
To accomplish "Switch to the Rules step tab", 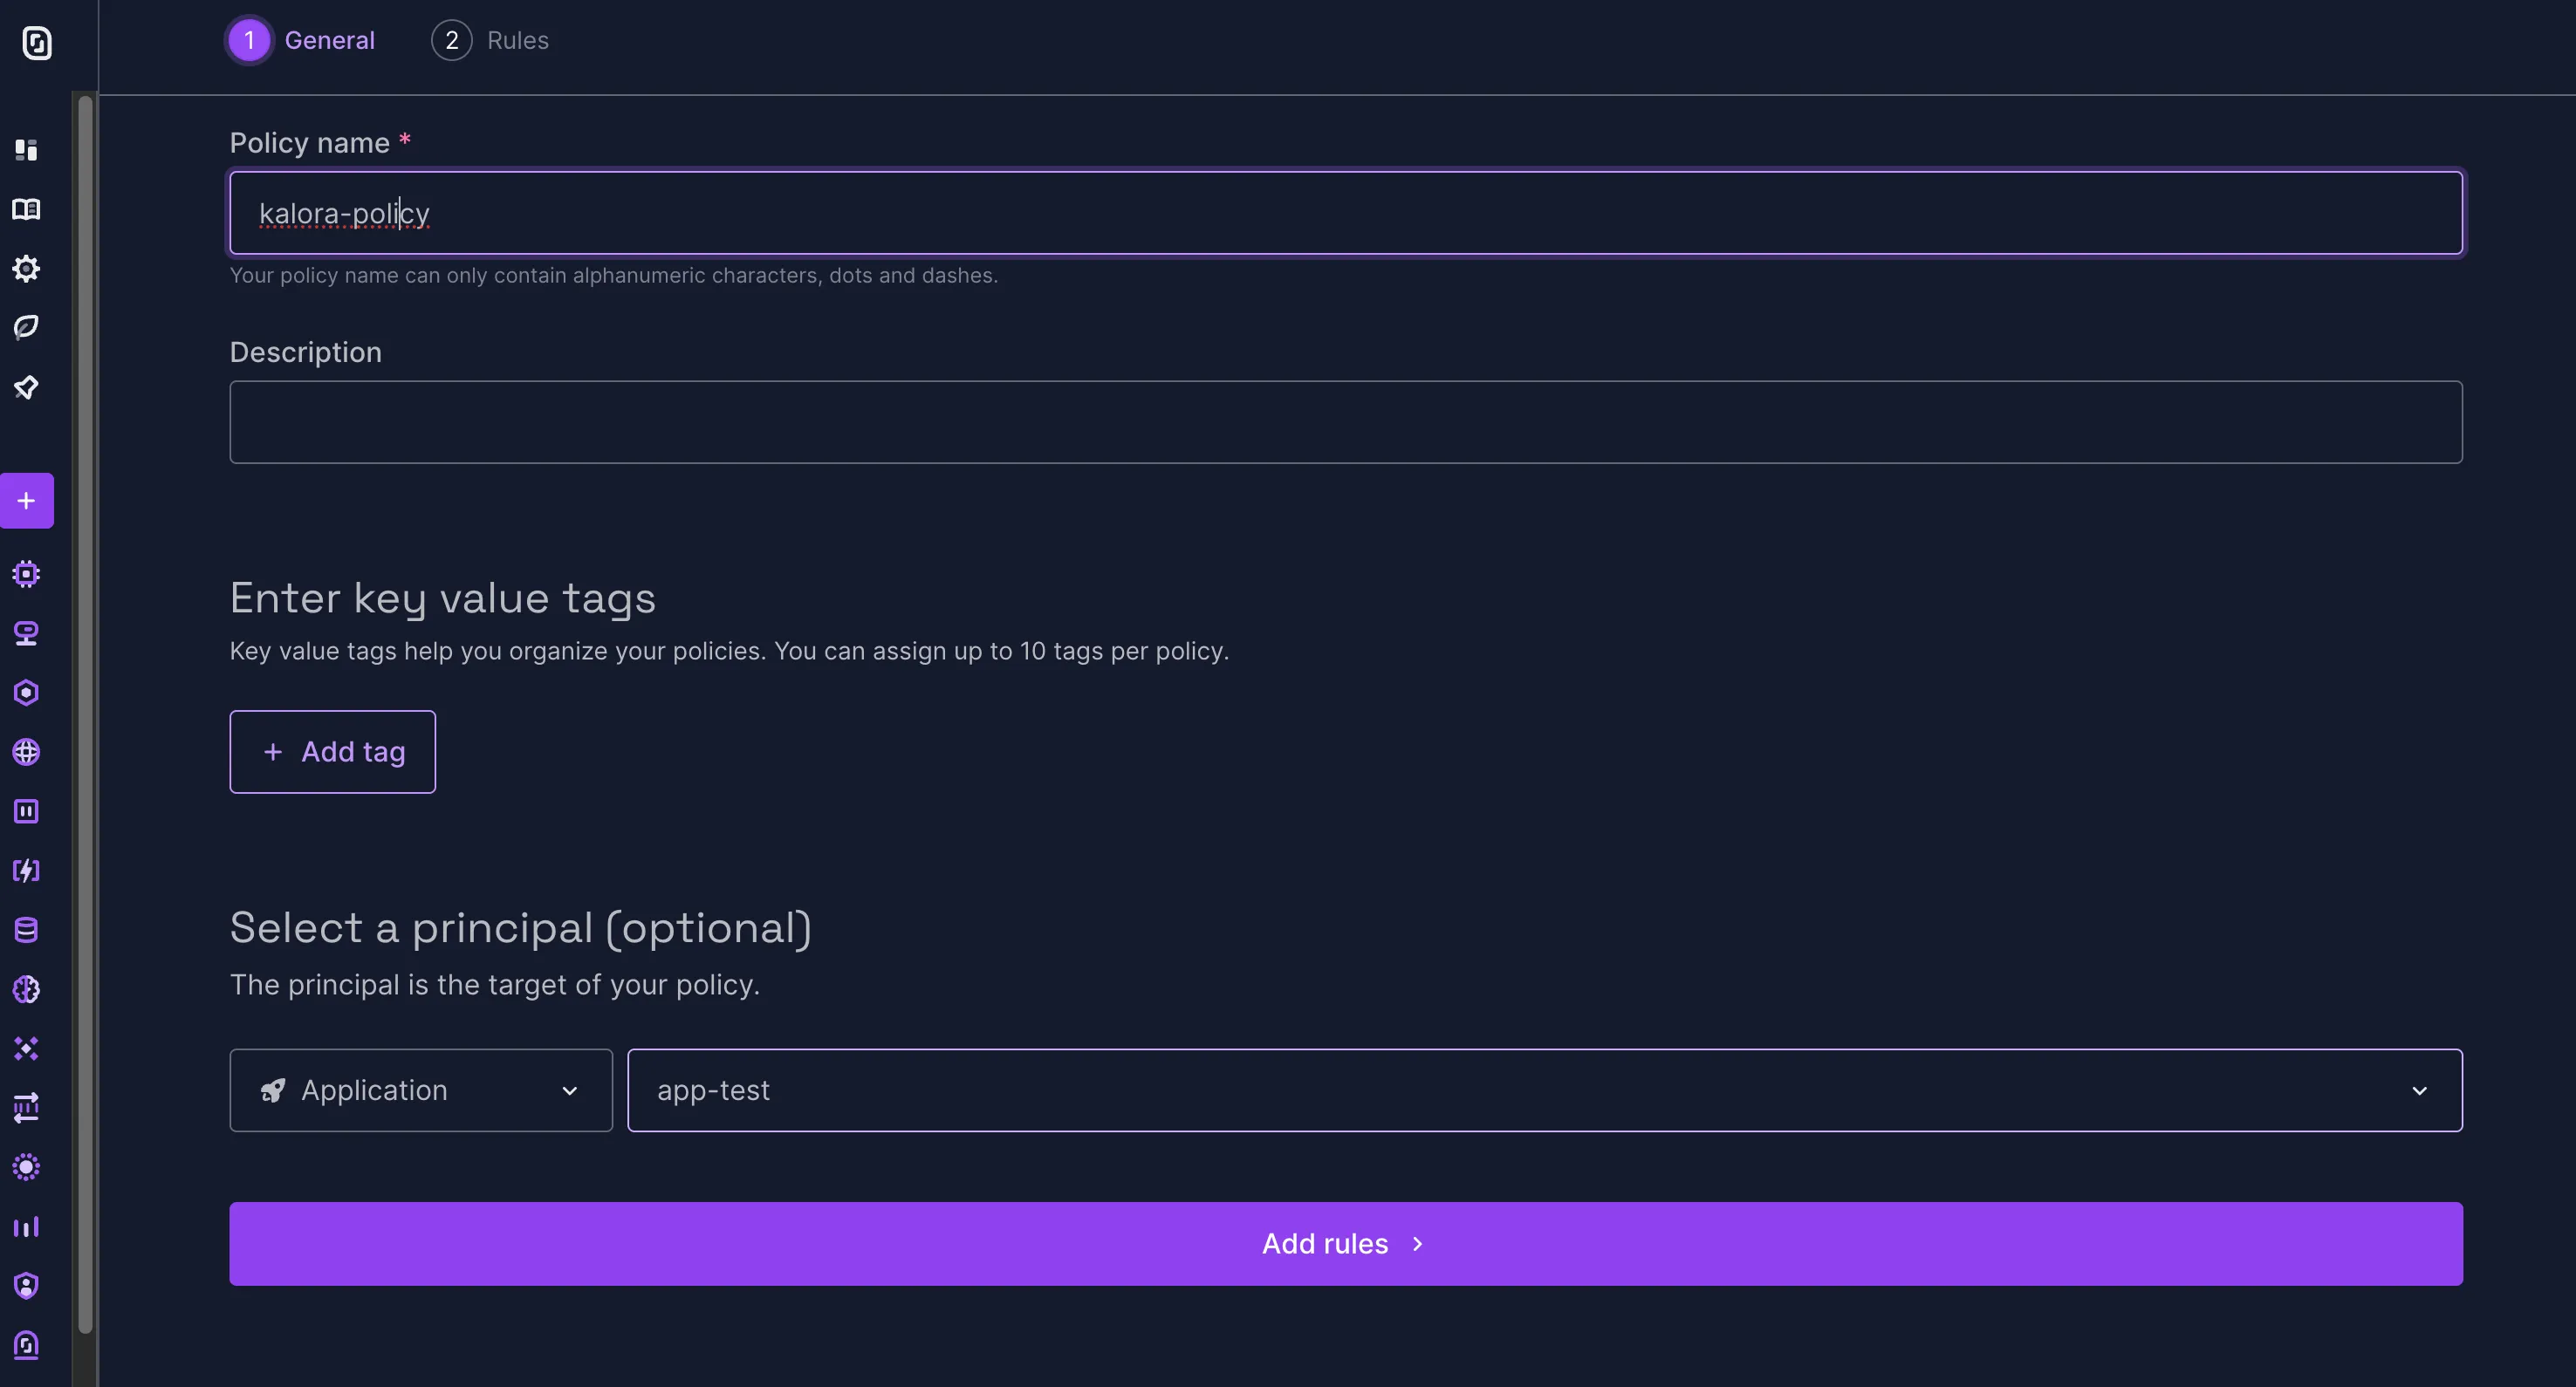I will pos(490,40).
